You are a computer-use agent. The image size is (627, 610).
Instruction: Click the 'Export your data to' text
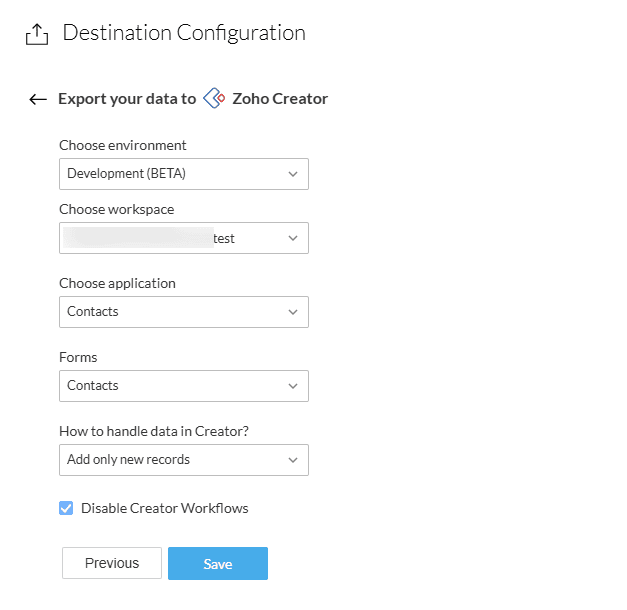tap(127, 99)
